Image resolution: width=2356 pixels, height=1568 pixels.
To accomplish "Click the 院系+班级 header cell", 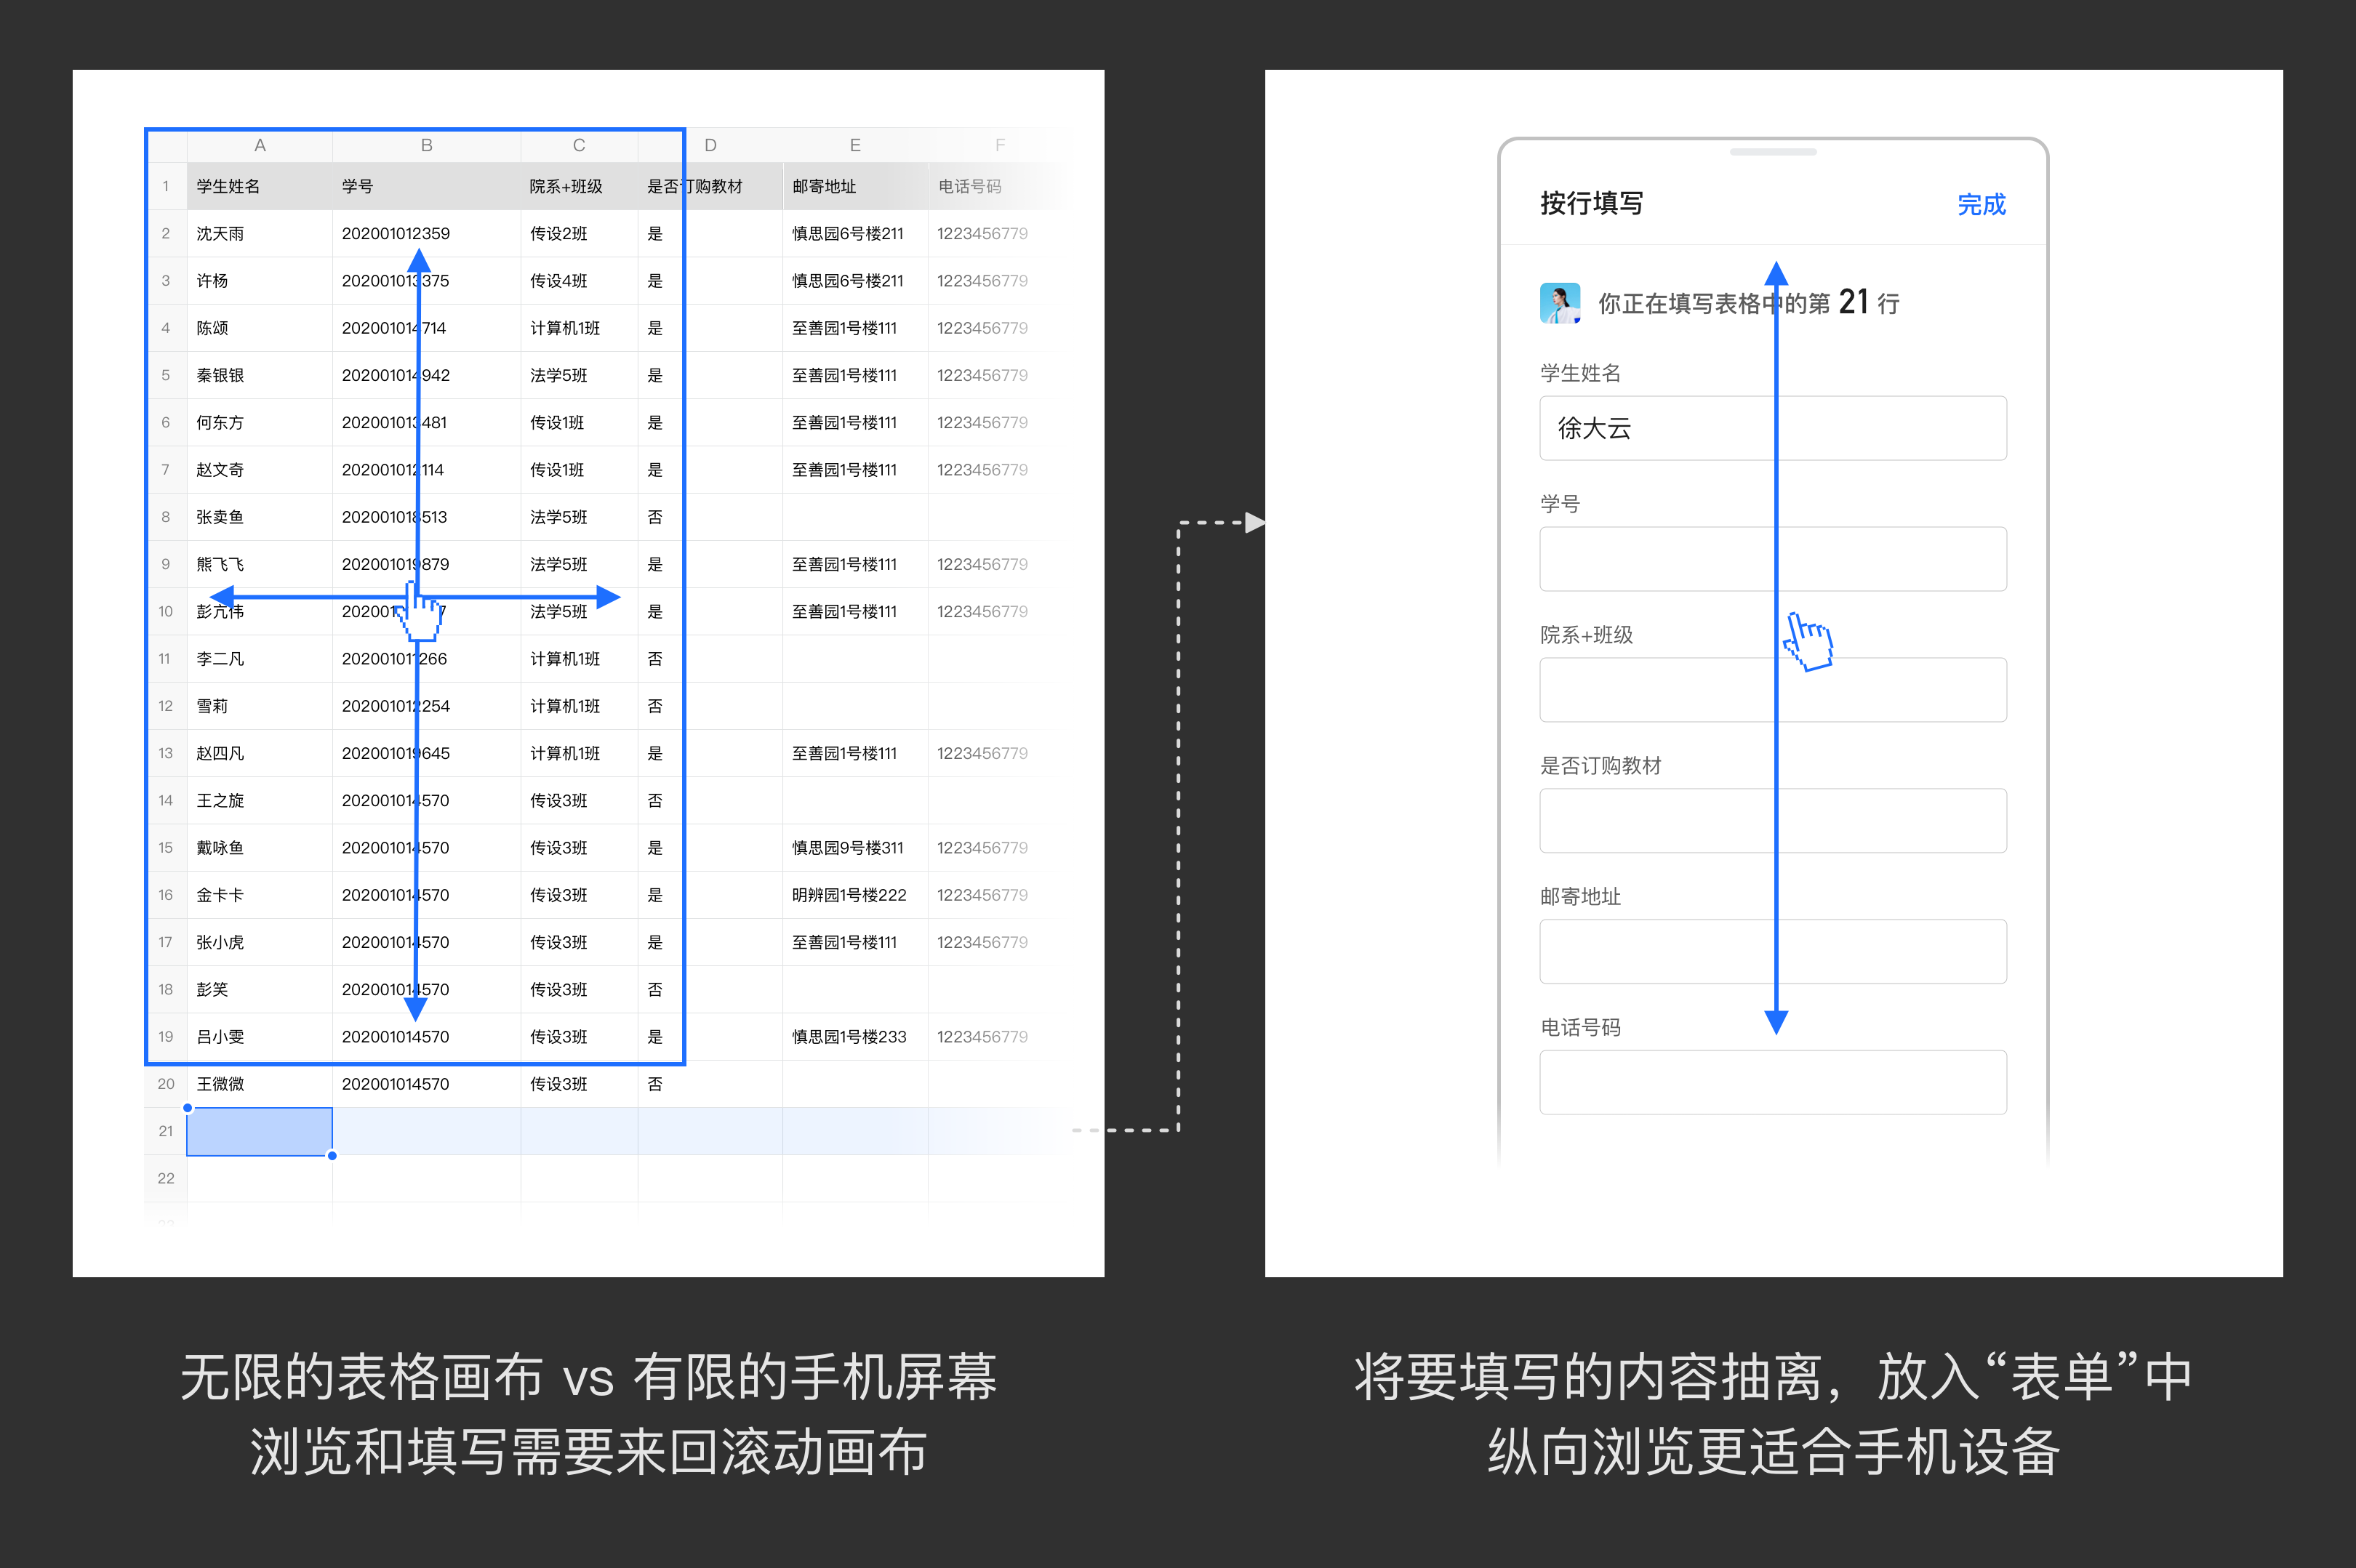I will point(579,186).
